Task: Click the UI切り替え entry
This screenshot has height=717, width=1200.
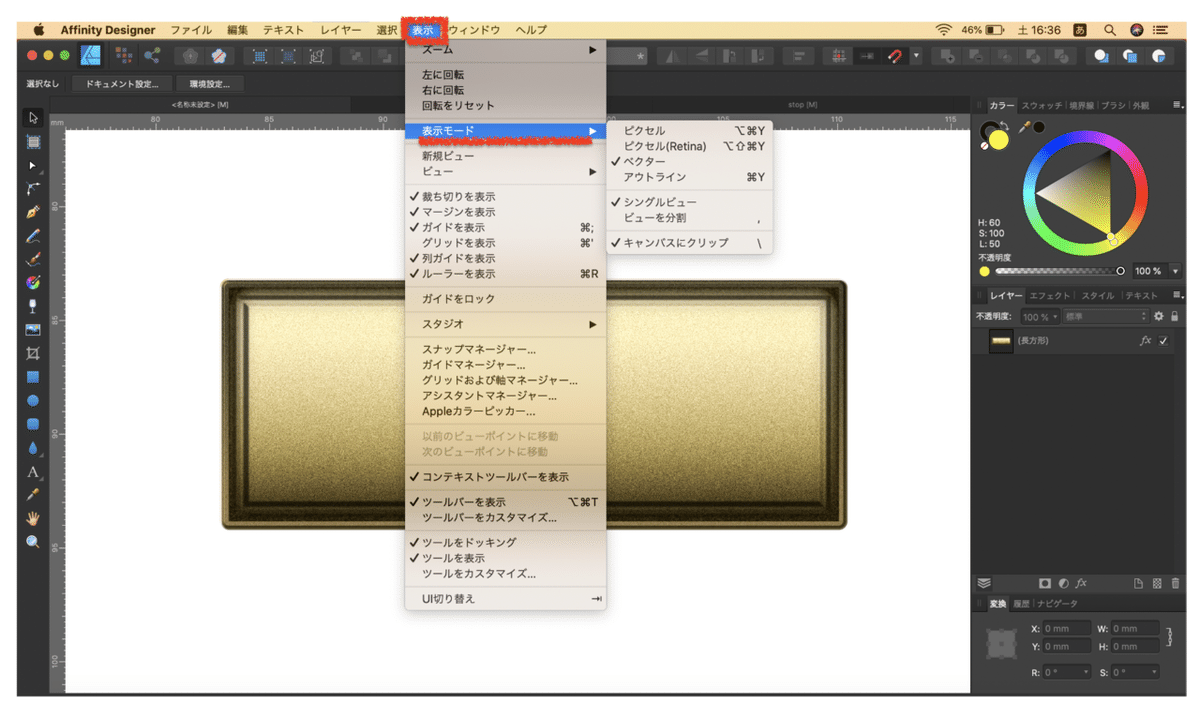Action: (505, 599)
